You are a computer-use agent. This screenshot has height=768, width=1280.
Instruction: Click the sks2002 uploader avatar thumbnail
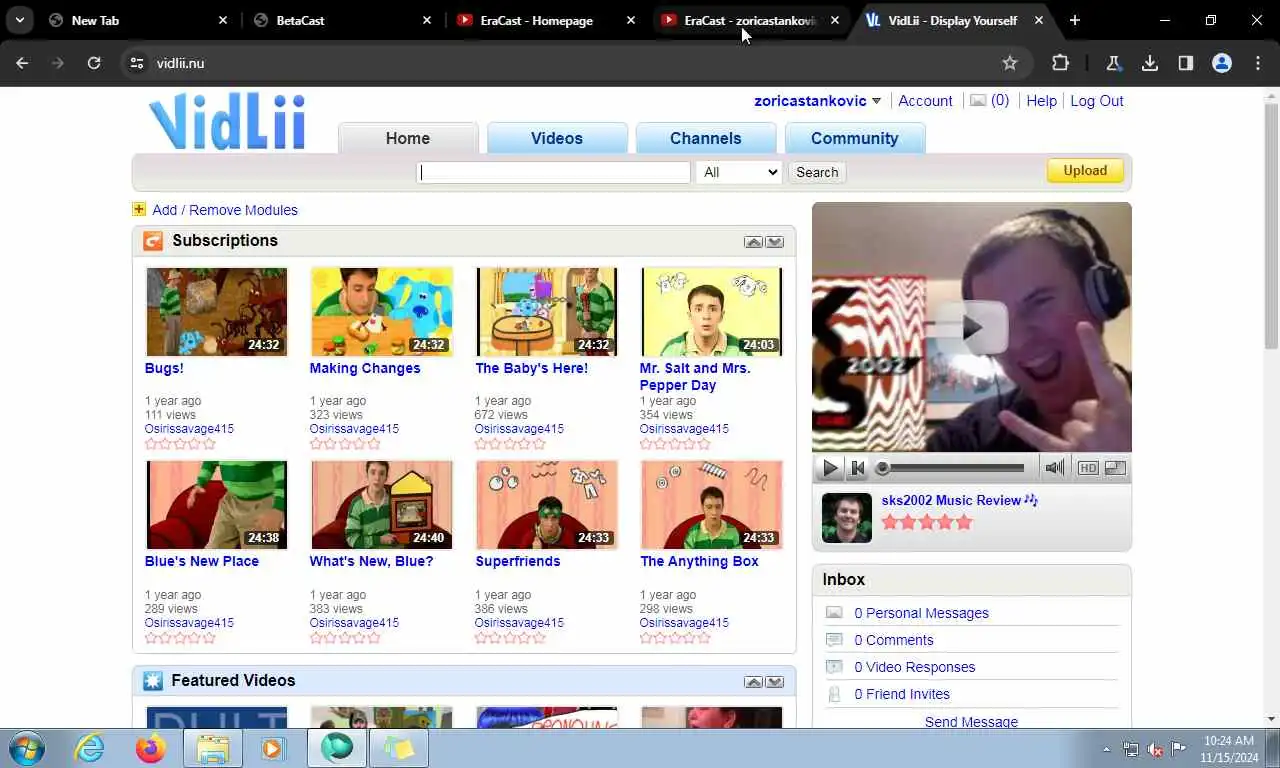click(x=847, y=518)
